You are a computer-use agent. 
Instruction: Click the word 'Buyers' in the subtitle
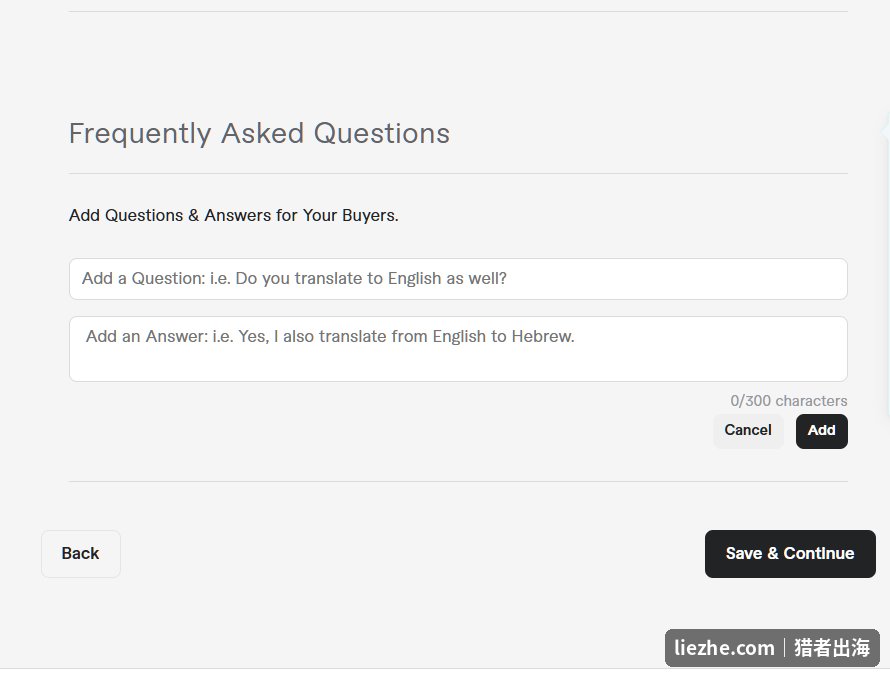tap(368, 216)
